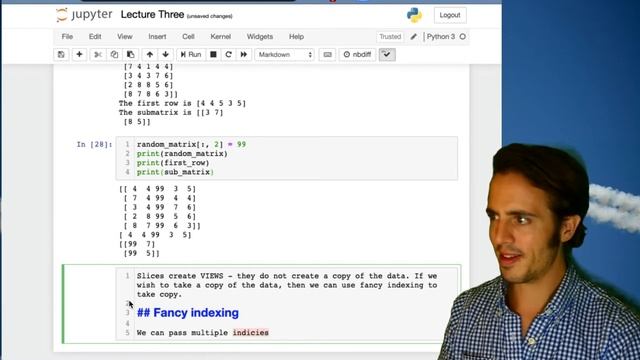640x360 pixels.
Task: Paste cells below icon
Action: 131,54
